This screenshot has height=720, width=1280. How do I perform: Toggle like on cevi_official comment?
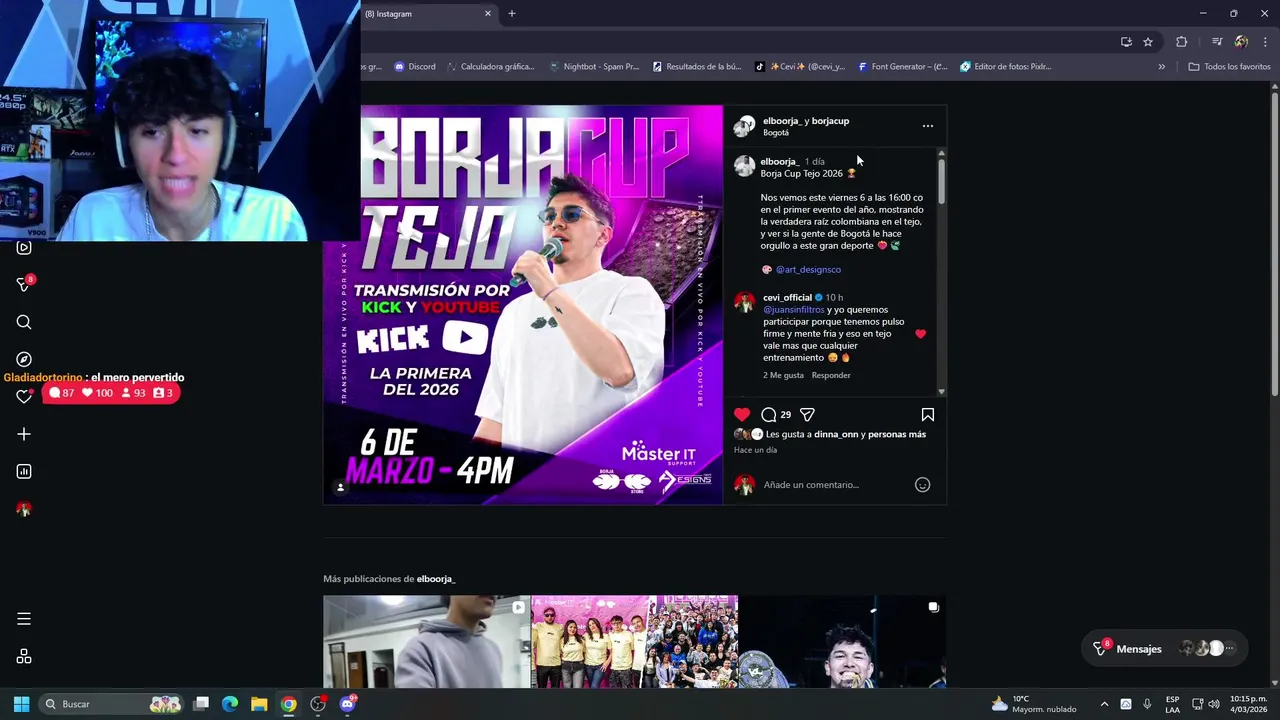(920, 334)
